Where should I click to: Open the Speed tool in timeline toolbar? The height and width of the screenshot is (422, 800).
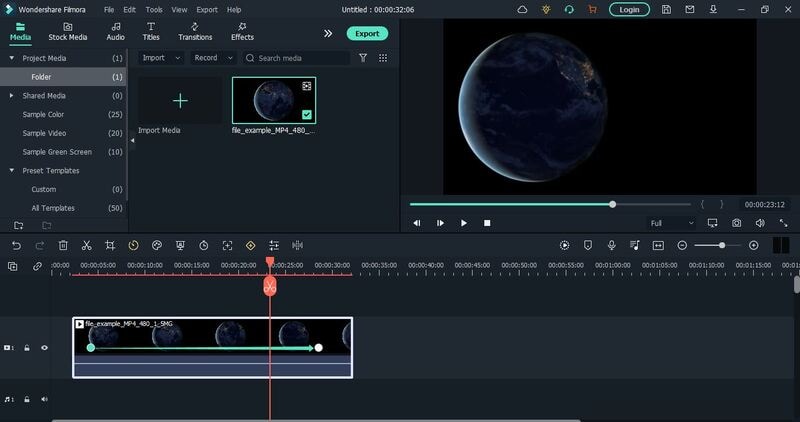pos(133,245)
